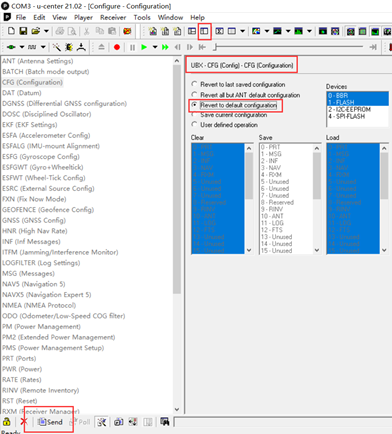Click the tools icon right of Poll

coord(101,422)
